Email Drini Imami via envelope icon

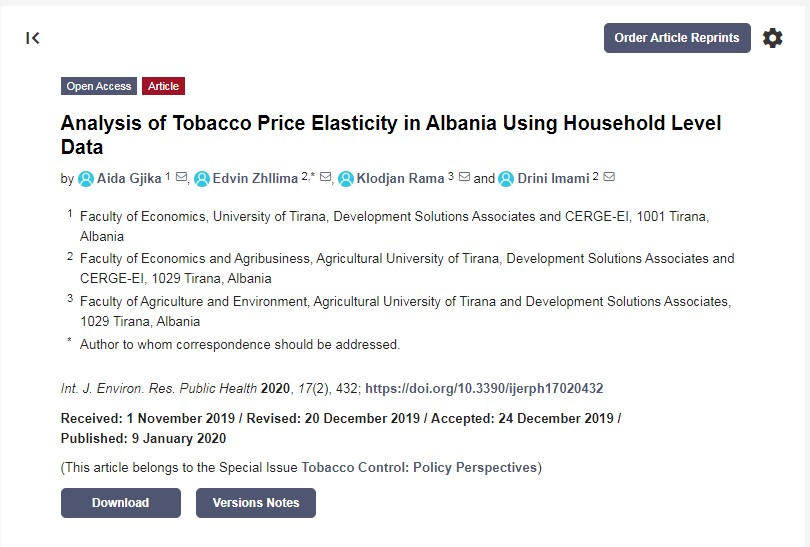(609, 178)
